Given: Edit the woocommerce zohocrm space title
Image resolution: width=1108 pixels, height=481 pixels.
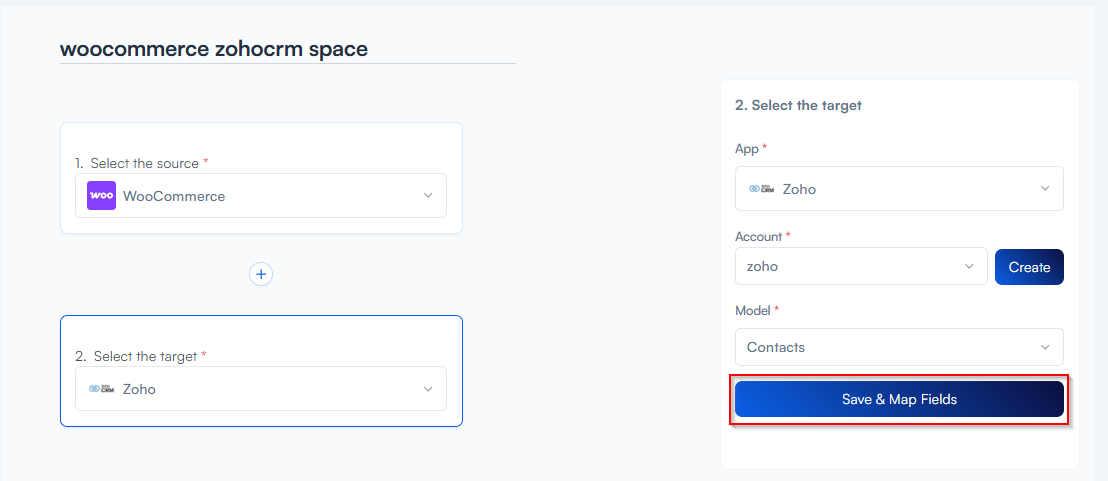Looking at the screenshot, I should coord(214,49).
